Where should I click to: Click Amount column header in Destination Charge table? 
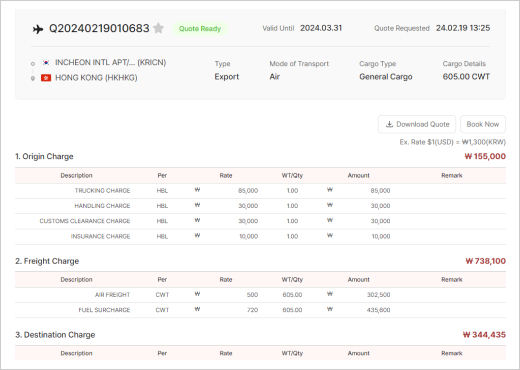(x=359, y=353)
